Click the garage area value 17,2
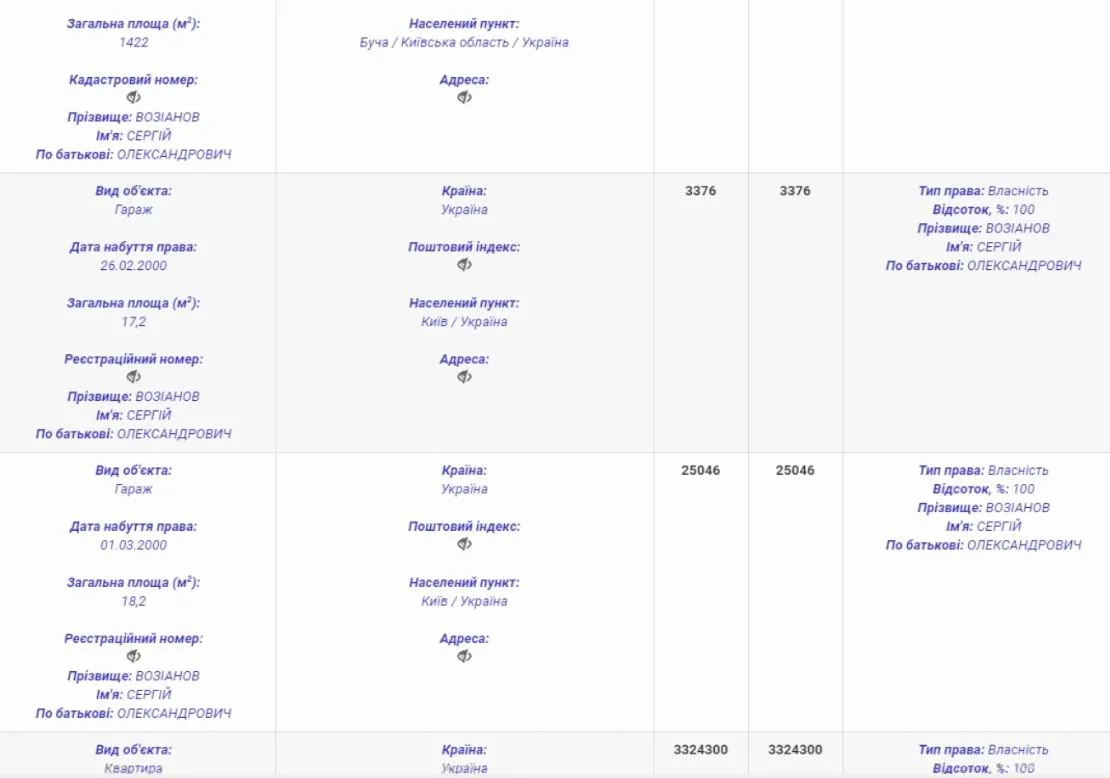 134,322
